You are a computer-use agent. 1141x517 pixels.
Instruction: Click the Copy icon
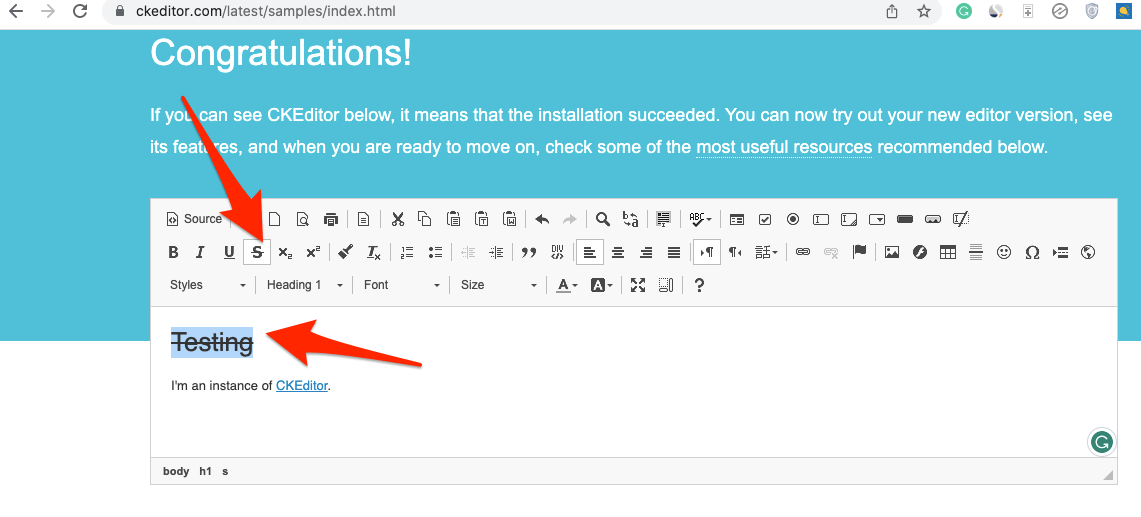tap(425, 218)
